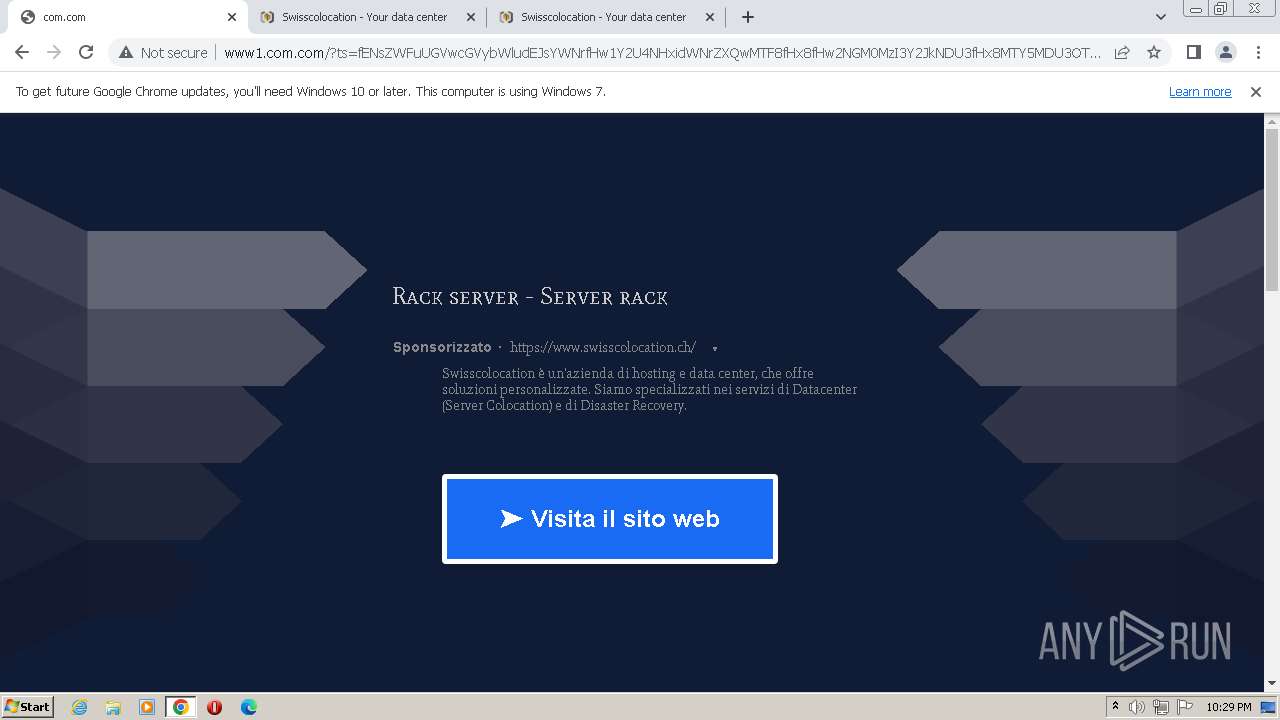Toggle the Chrome side panel

[1193, 53]
